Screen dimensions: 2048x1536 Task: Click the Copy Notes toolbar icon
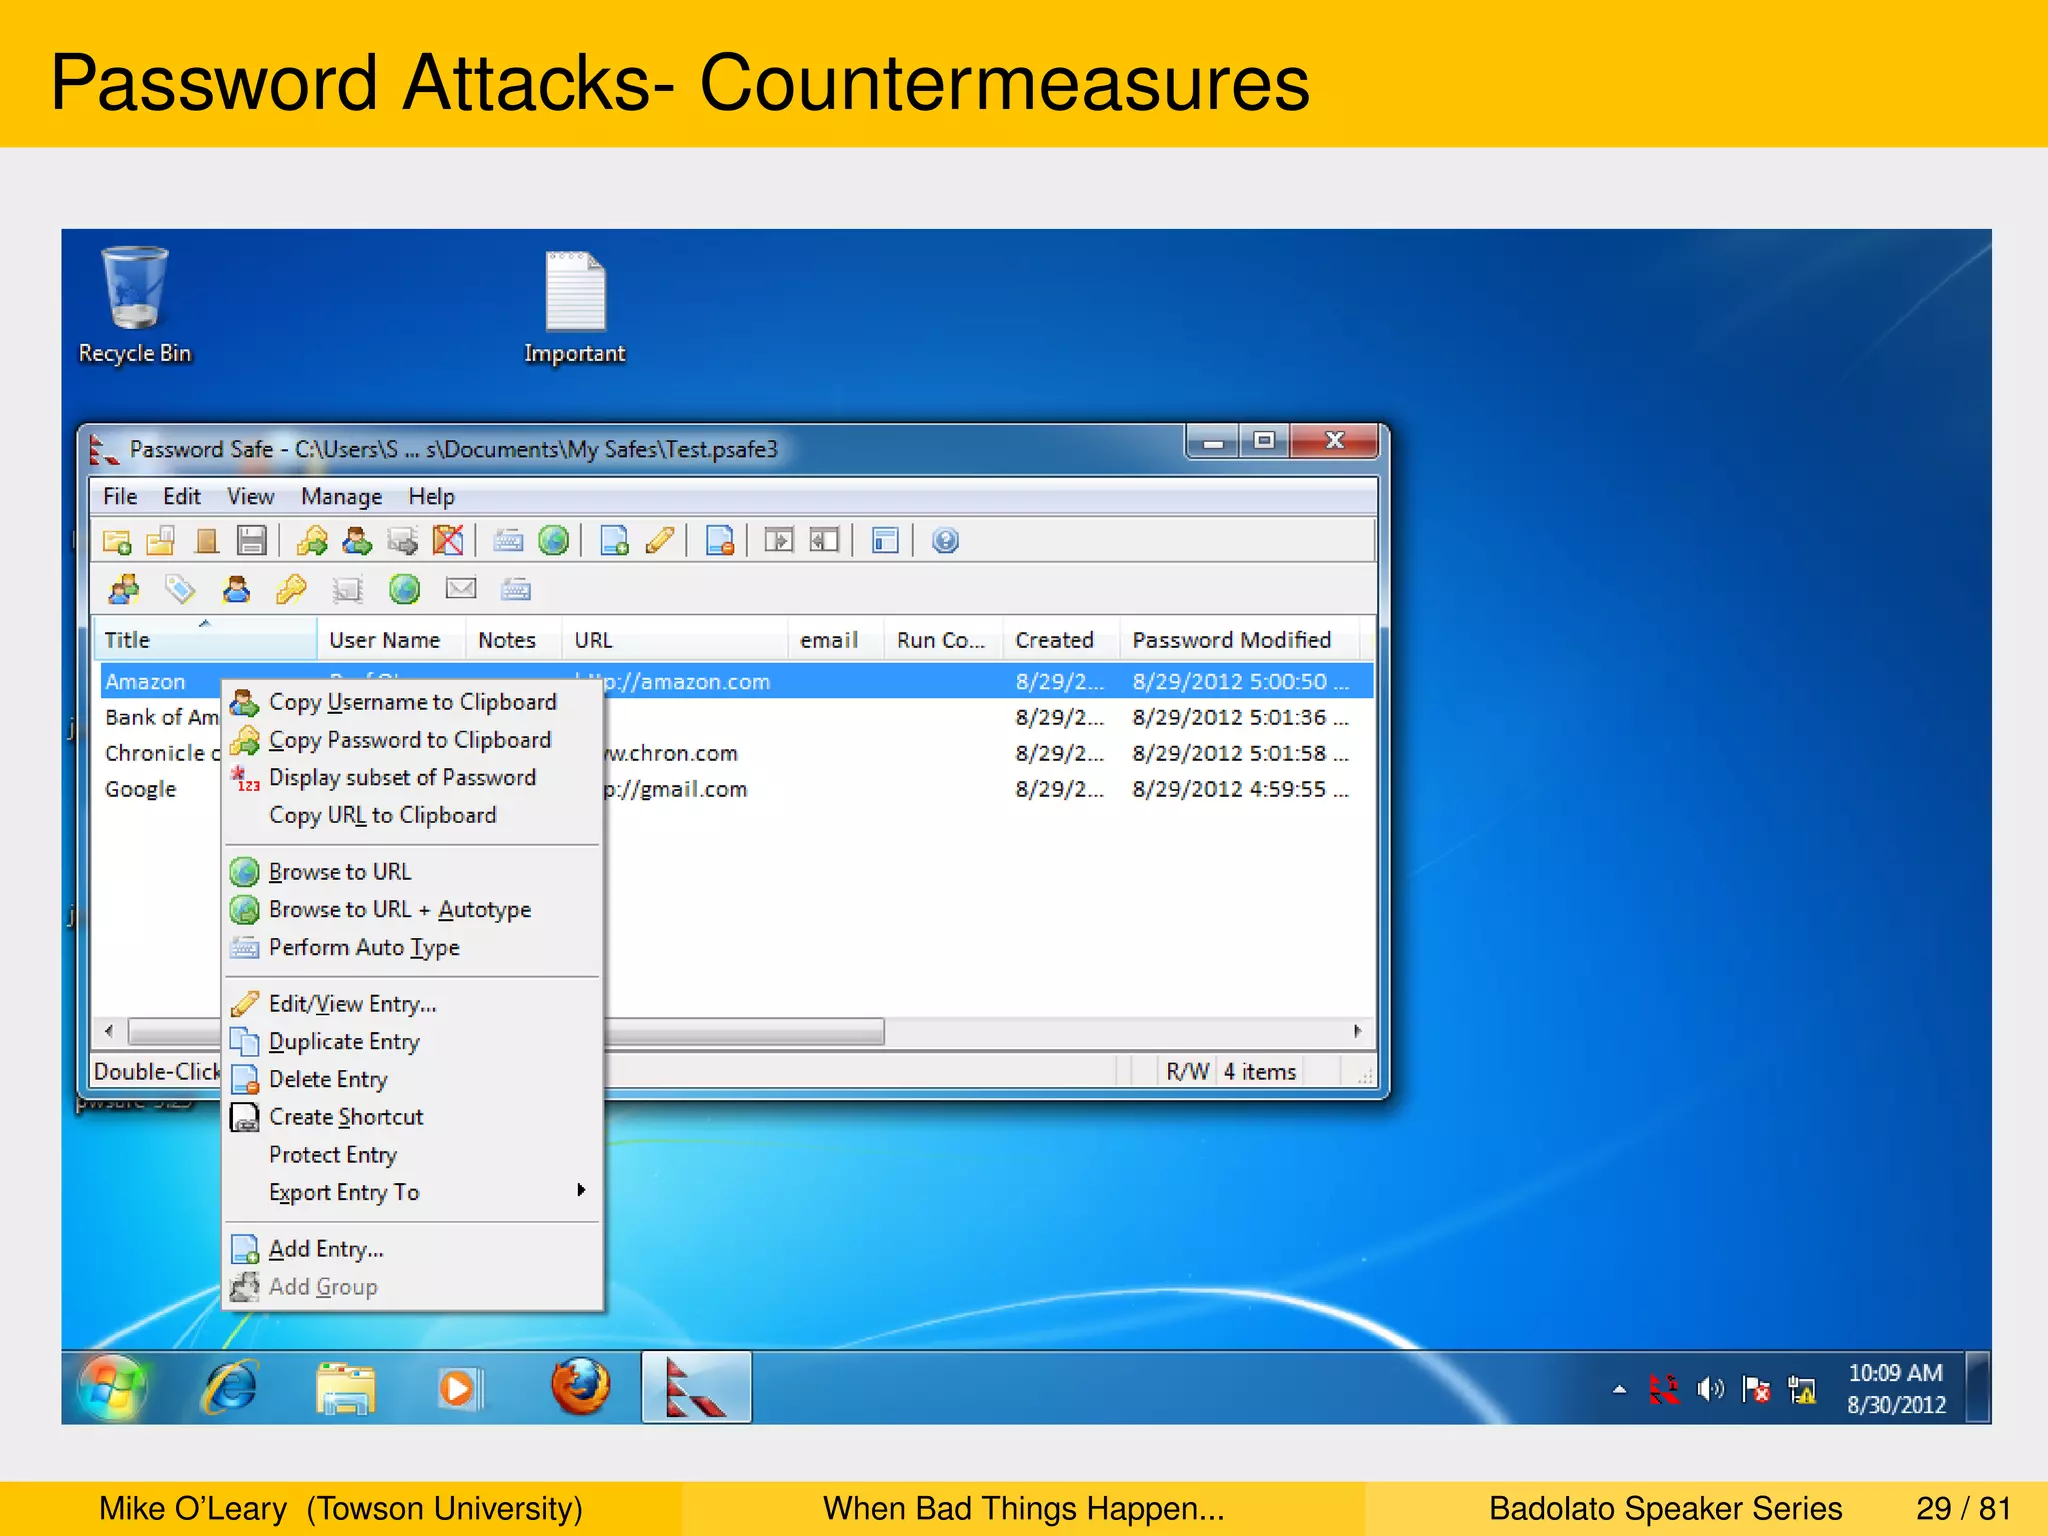[x=402, y=541]
